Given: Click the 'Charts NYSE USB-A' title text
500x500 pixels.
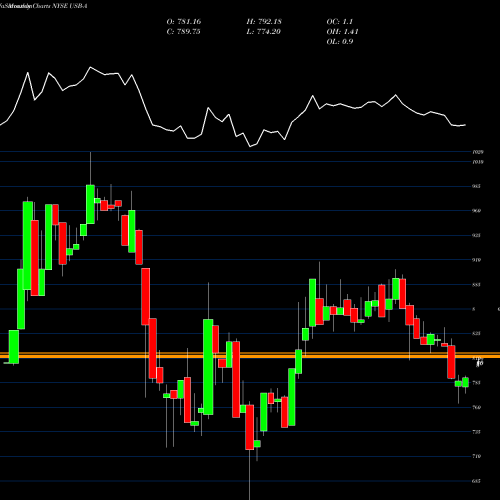Looking at the screenshot, I should pyautogui.click(x=59, y=6).
